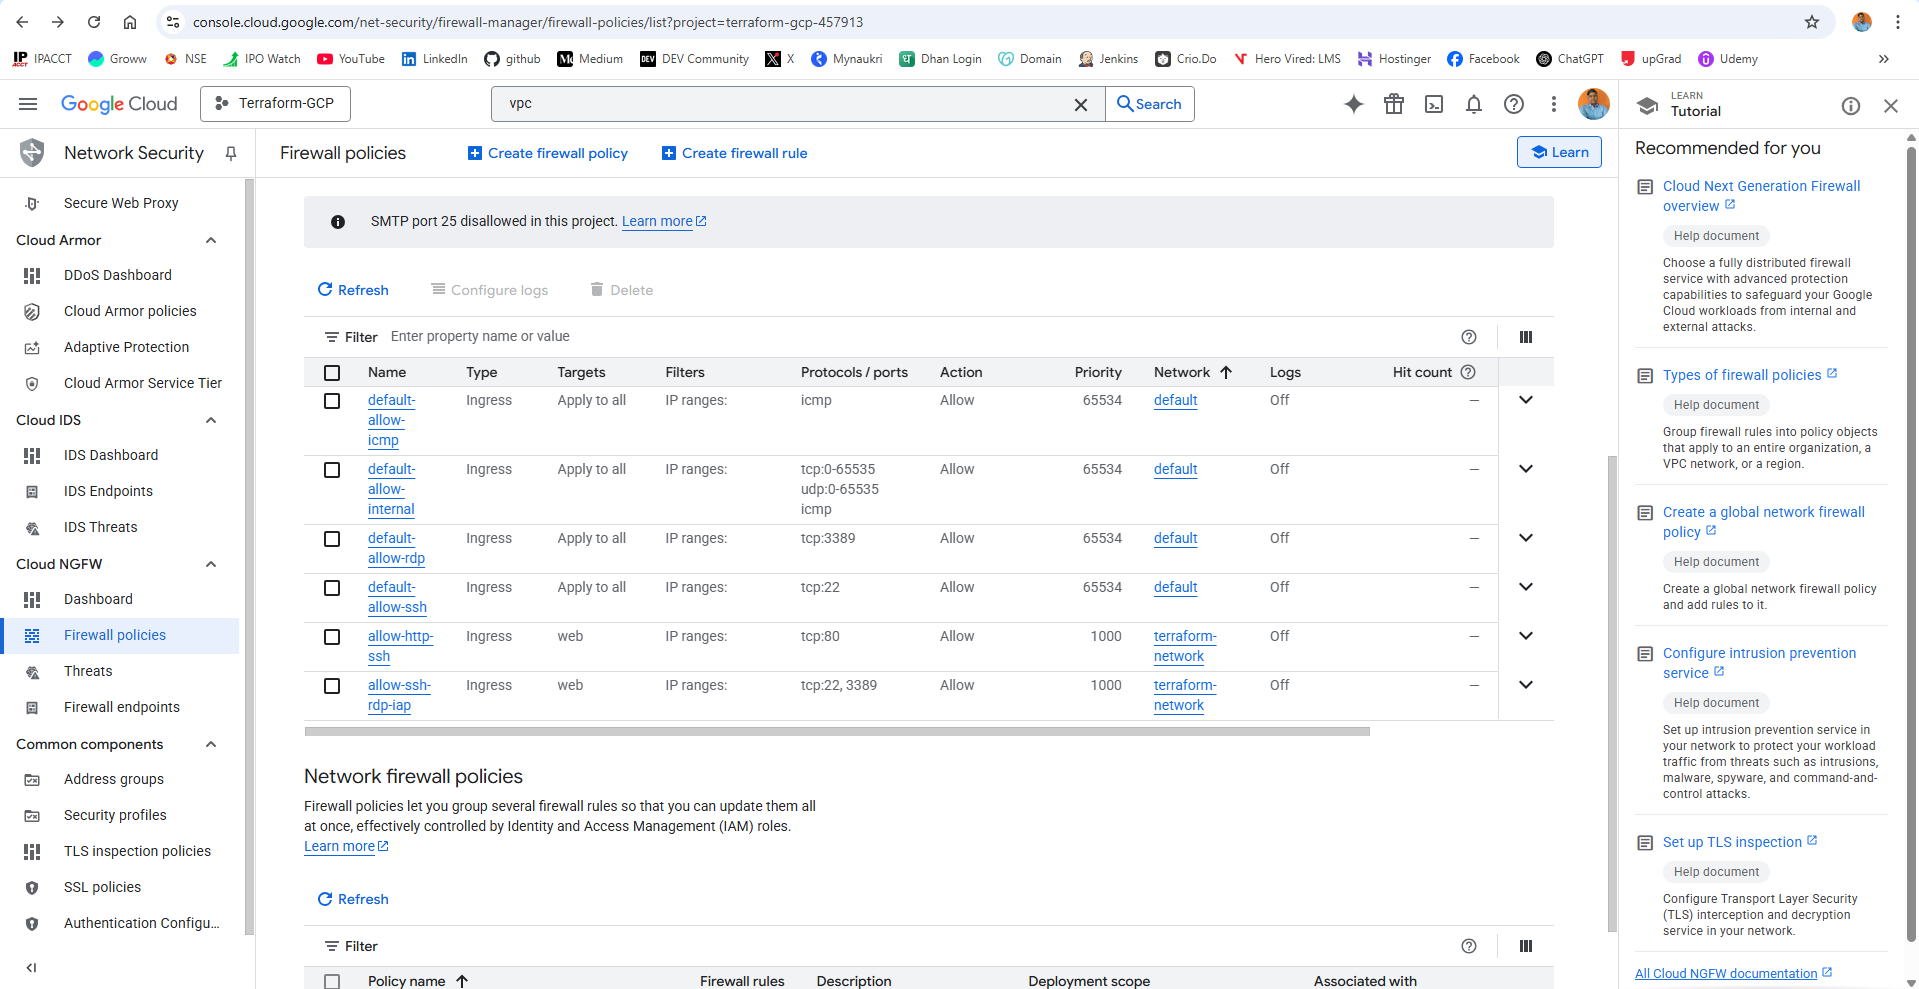
Task: Open the help question mark menu
Action: point(1514,104)
